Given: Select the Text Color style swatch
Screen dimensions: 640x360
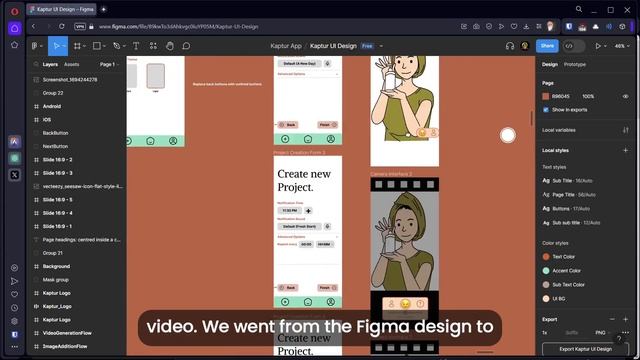Looking at the screenshot, I should (x=546, y=257).
